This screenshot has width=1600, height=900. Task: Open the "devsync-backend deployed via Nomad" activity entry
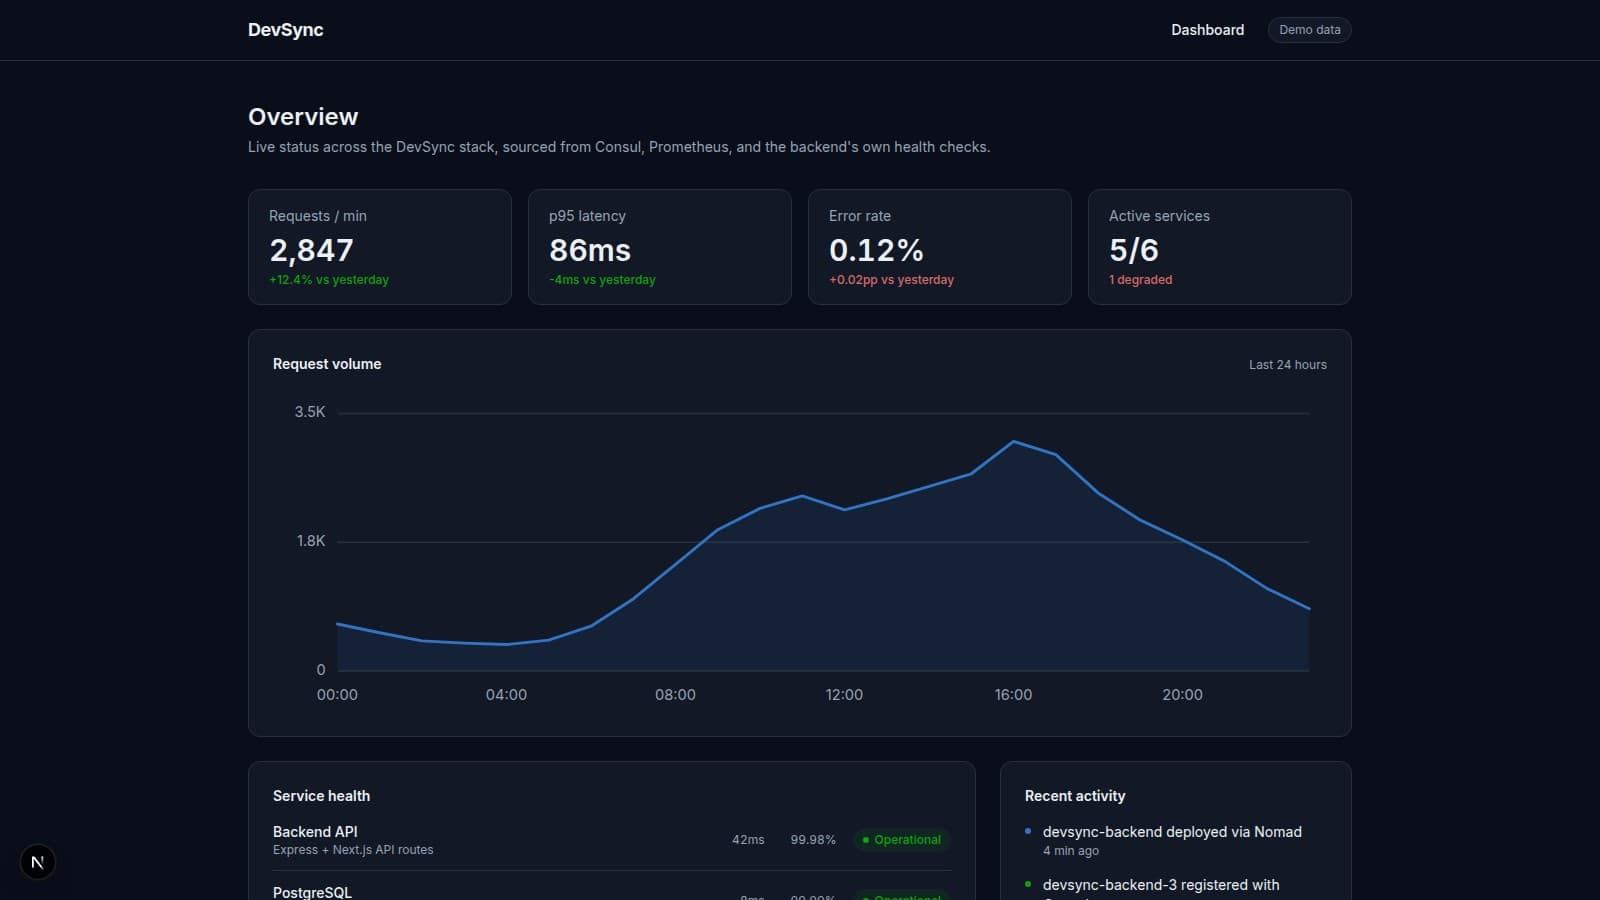coord(1172,832)
